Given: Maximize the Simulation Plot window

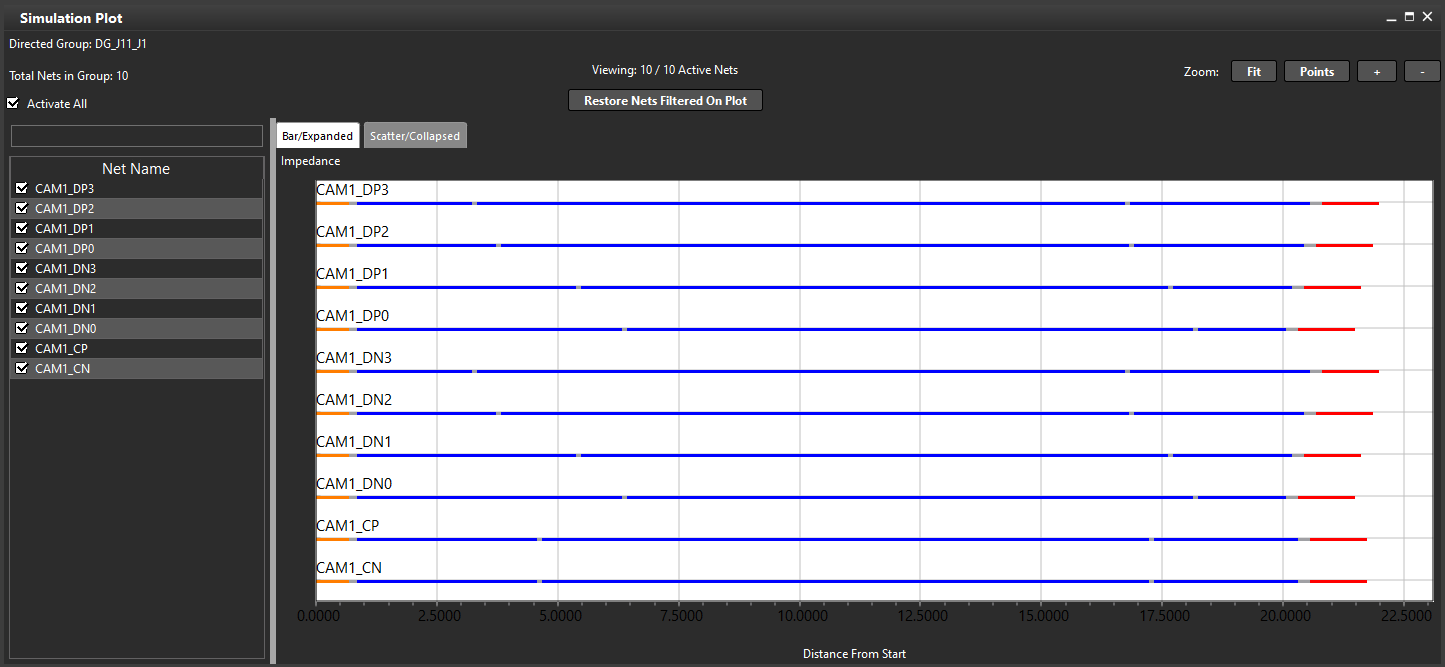Looking at the screenshot, I should (1409, 17).
